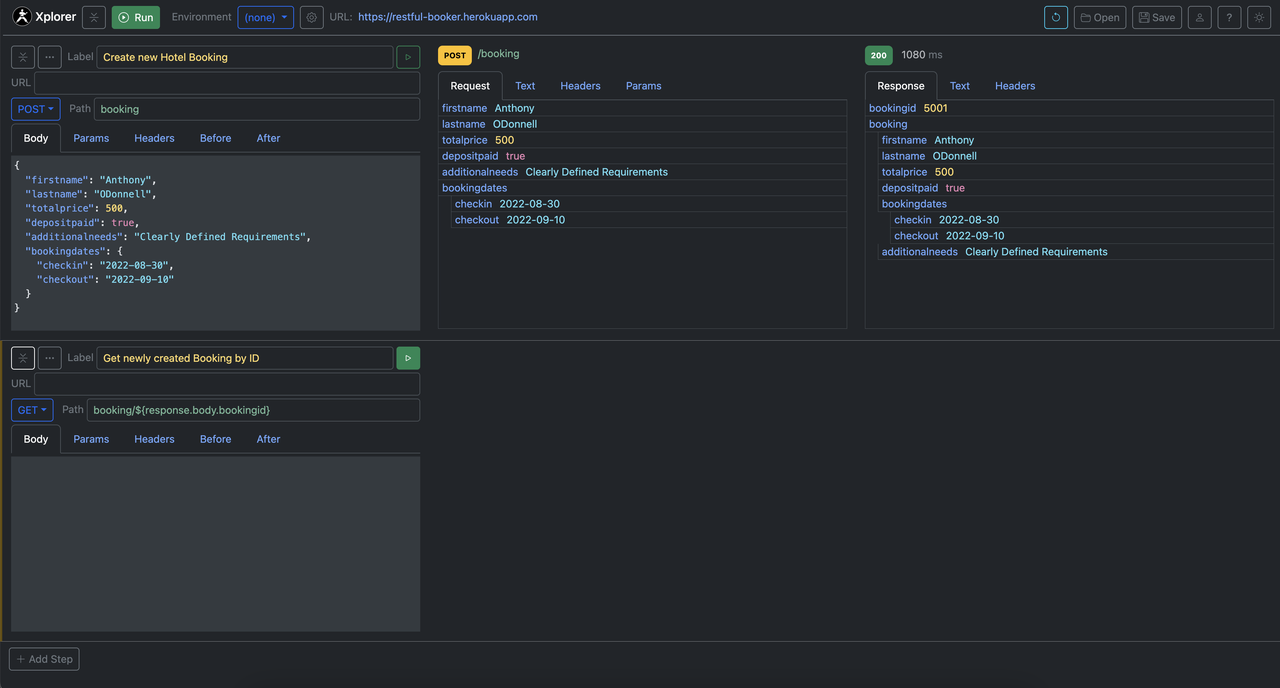Edit the Path field containing 'booking'

257,109
